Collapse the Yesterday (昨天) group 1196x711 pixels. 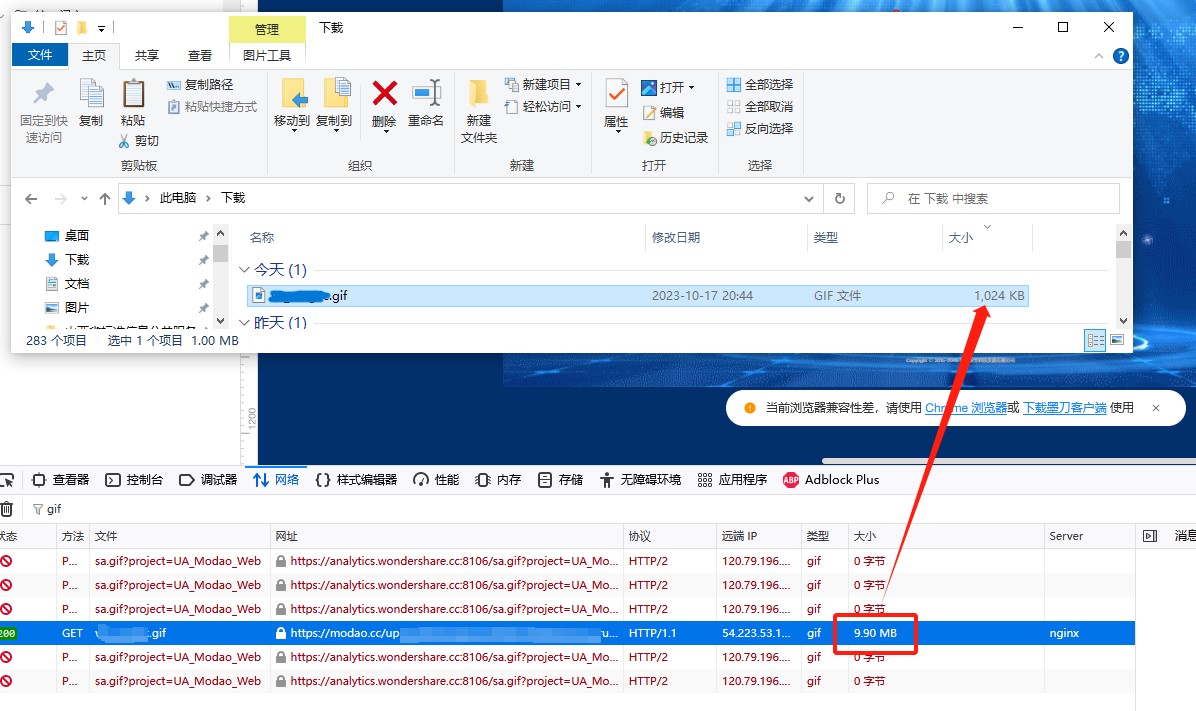[244, 323]
